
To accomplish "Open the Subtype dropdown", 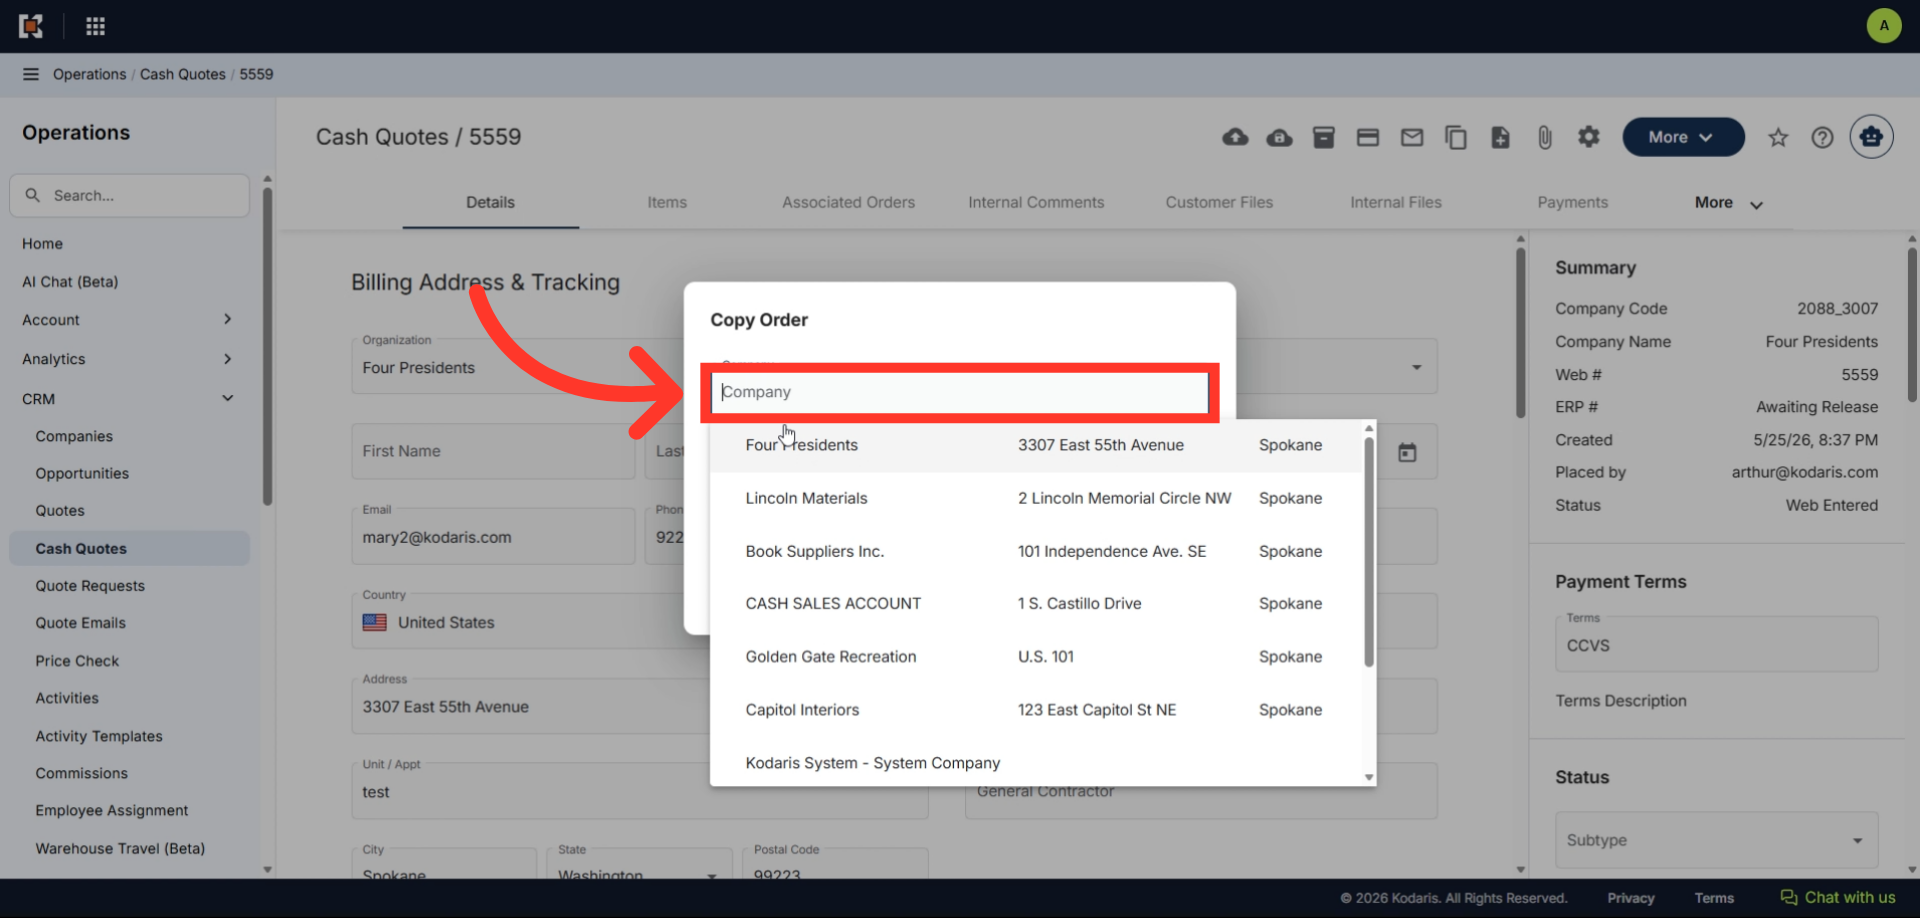I will click(1716, 840).
